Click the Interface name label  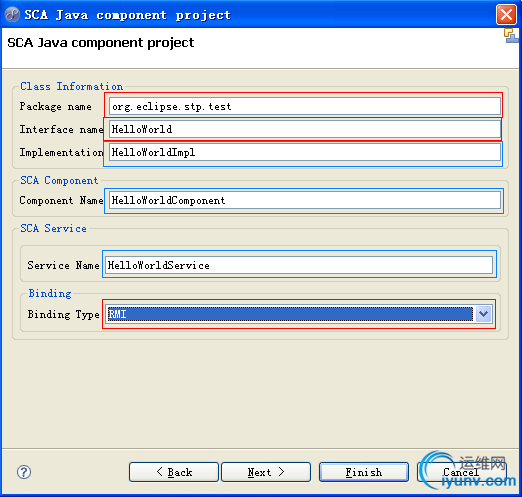pos(61,129)
